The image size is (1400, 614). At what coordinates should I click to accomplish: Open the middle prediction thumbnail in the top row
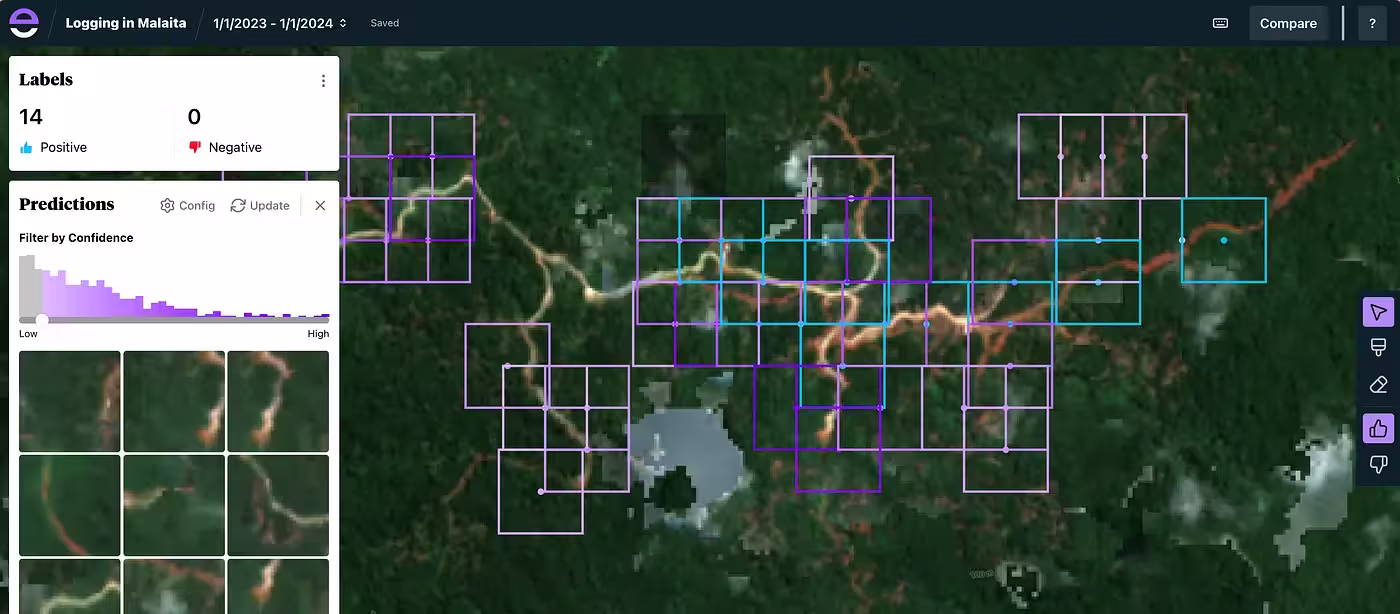click(174, 401)
